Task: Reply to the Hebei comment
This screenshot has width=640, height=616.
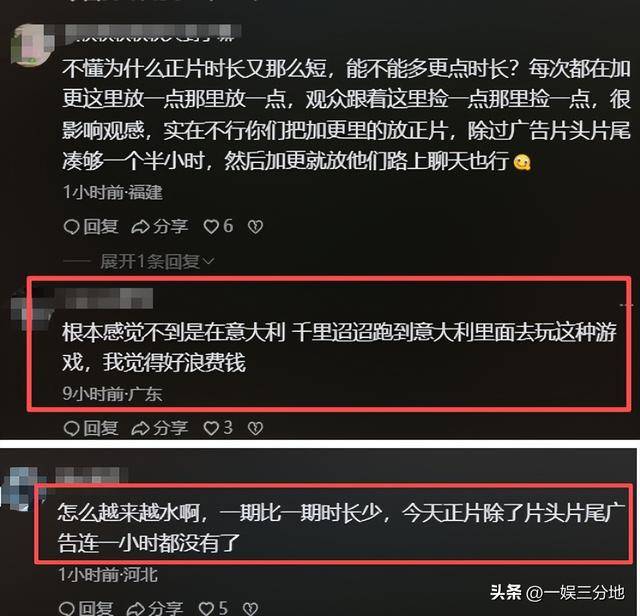Action: coord(86,608)
